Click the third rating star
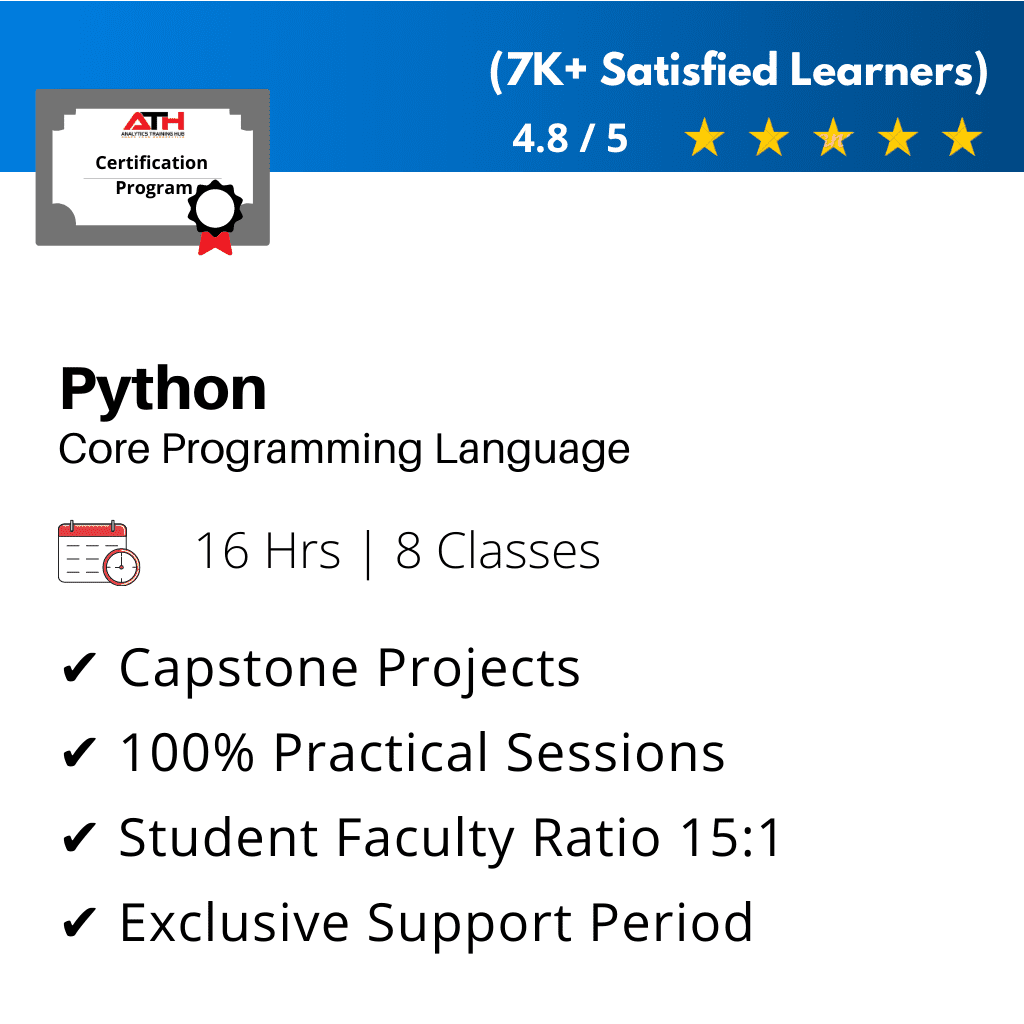 tap(833, 138)
